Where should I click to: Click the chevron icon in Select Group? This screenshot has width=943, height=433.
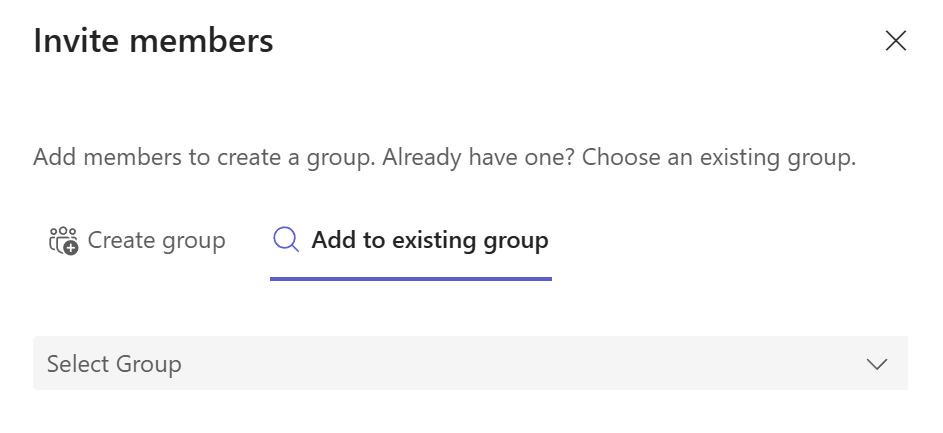pyautogui.click(x=877, y=364)
